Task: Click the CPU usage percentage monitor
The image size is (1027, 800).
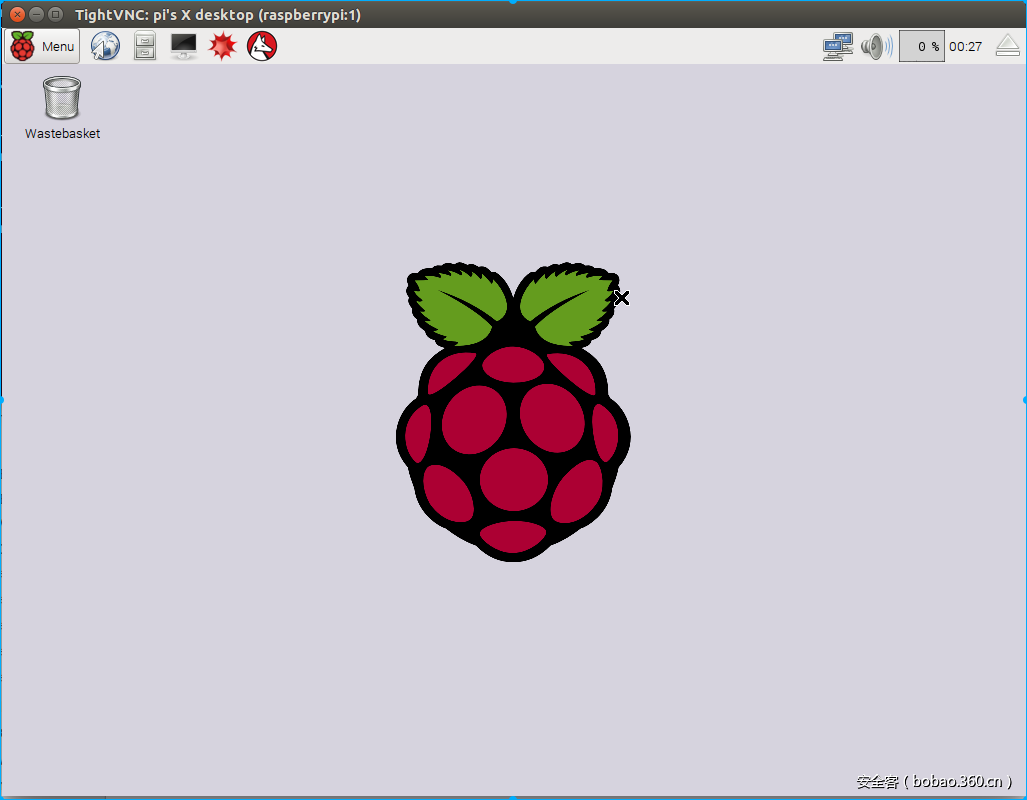Action: (x=921, y=46)
